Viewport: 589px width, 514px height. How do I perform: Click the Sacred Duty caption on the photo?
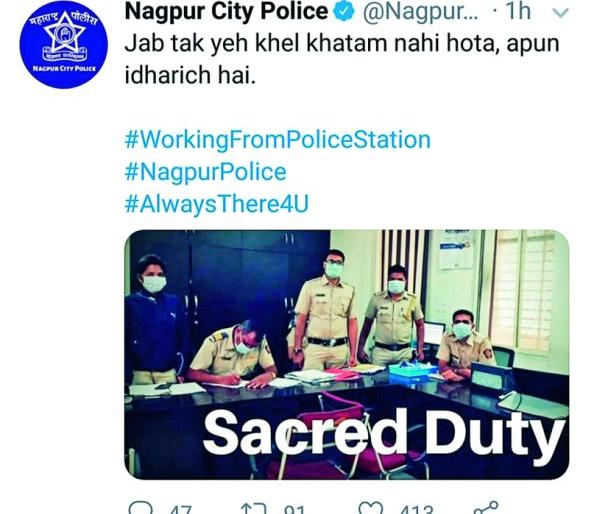click(x=384, y=433)
